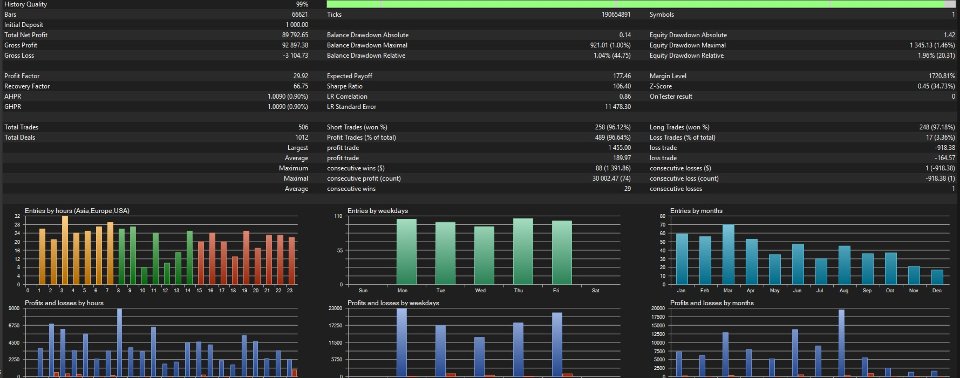Select the Loss Trades (% of total) label
The image size is (960, 378).
coord(682,138)
